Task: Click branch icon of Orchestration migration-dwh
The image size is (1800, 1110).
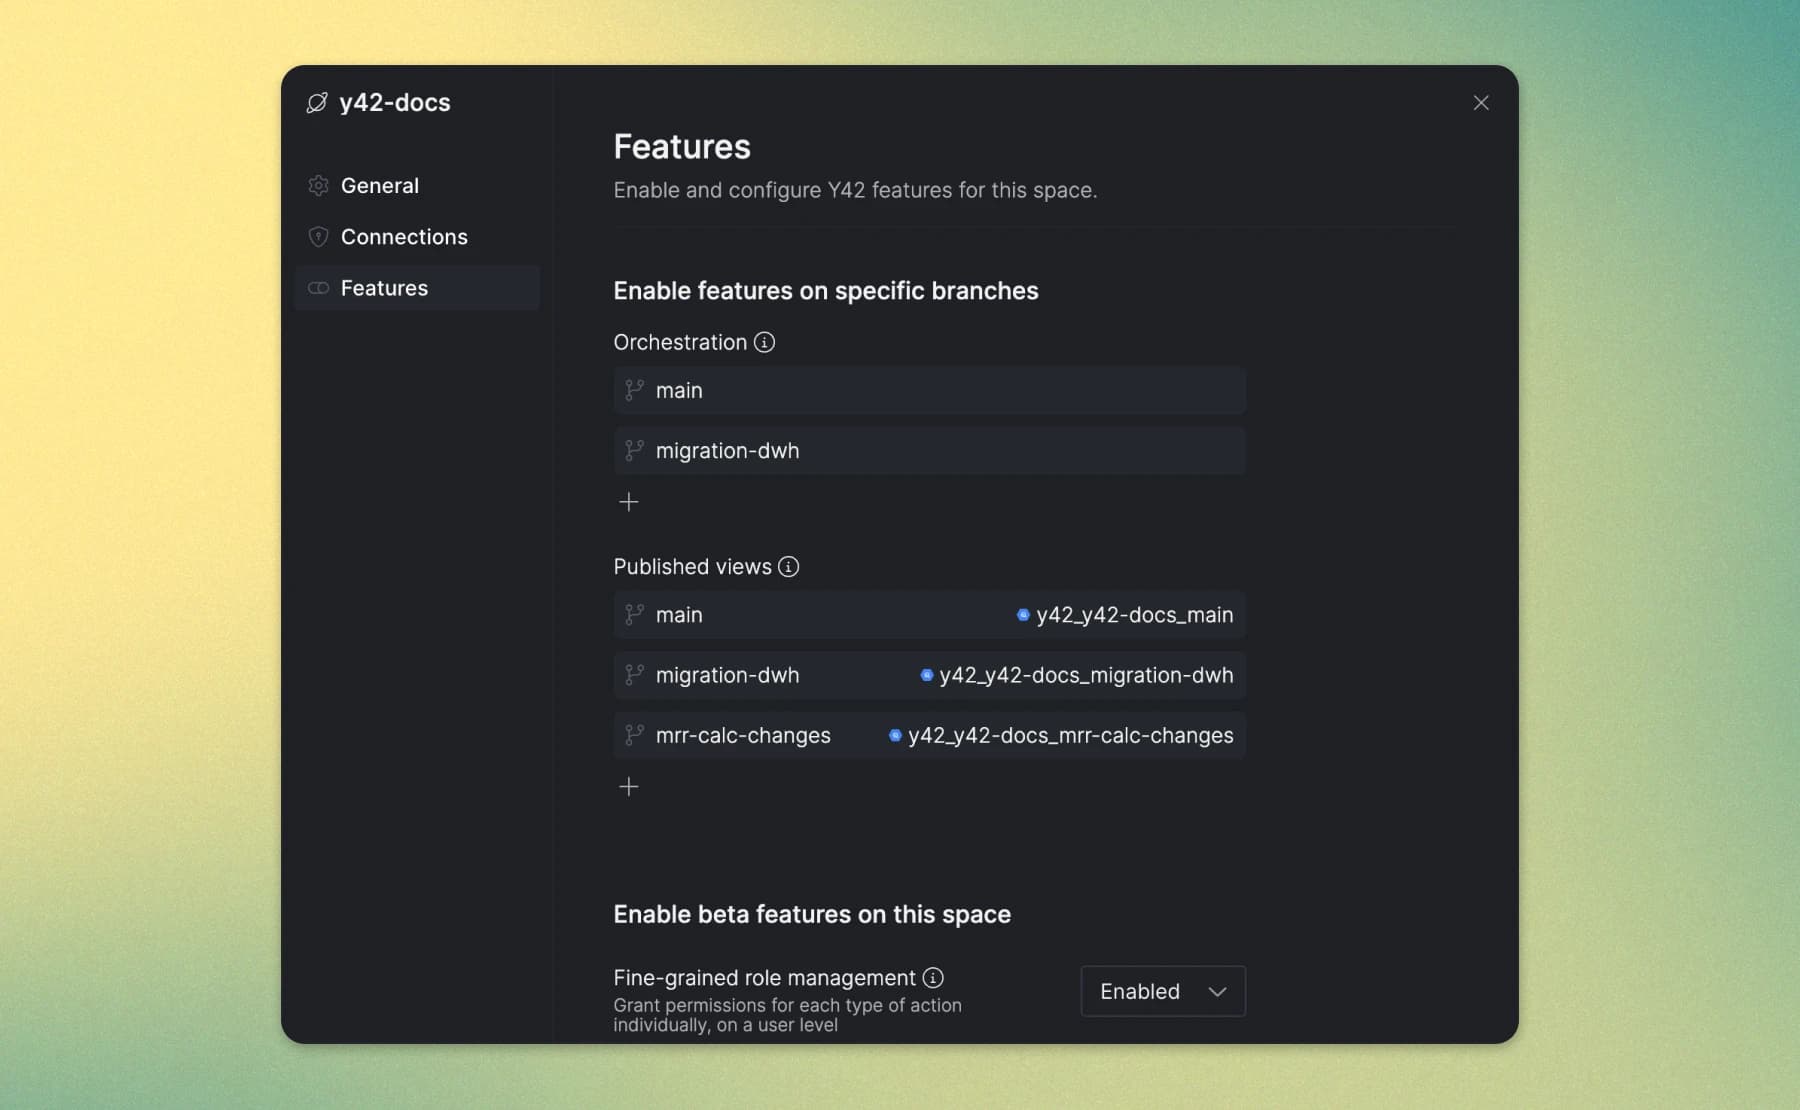Action: [634, 450]
